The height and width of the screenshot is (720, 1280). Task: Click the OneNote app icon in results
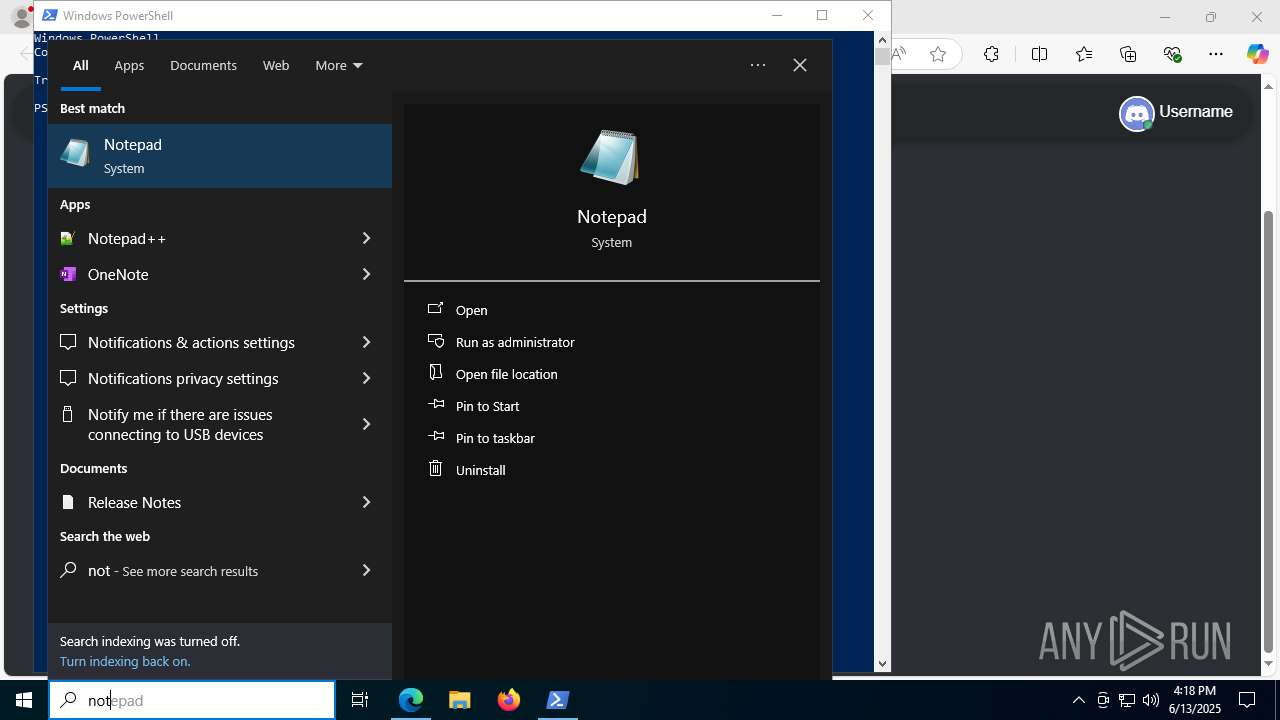click(68, 274)
